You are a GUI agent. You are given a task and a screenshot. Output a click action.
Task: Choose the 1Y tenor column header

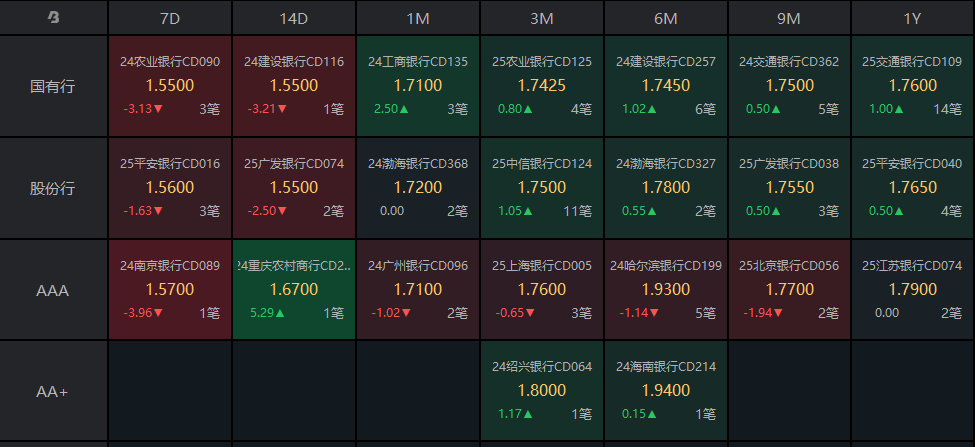point(912,18)
